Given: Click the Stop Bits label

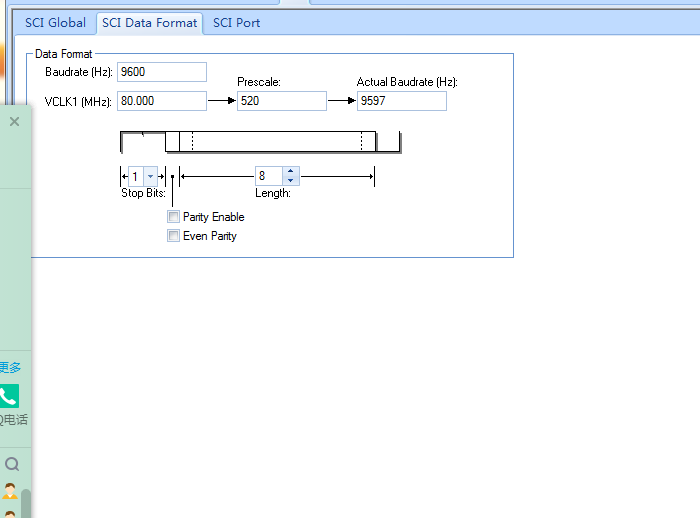Looking at the screenshot, I should tap(143, 193).
